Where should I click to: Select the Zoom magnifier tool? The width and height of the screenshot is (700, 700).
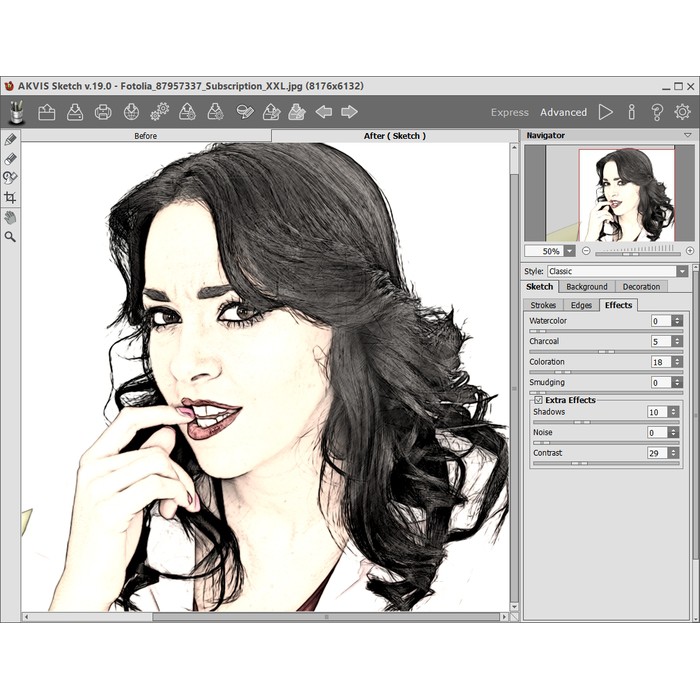11,237
